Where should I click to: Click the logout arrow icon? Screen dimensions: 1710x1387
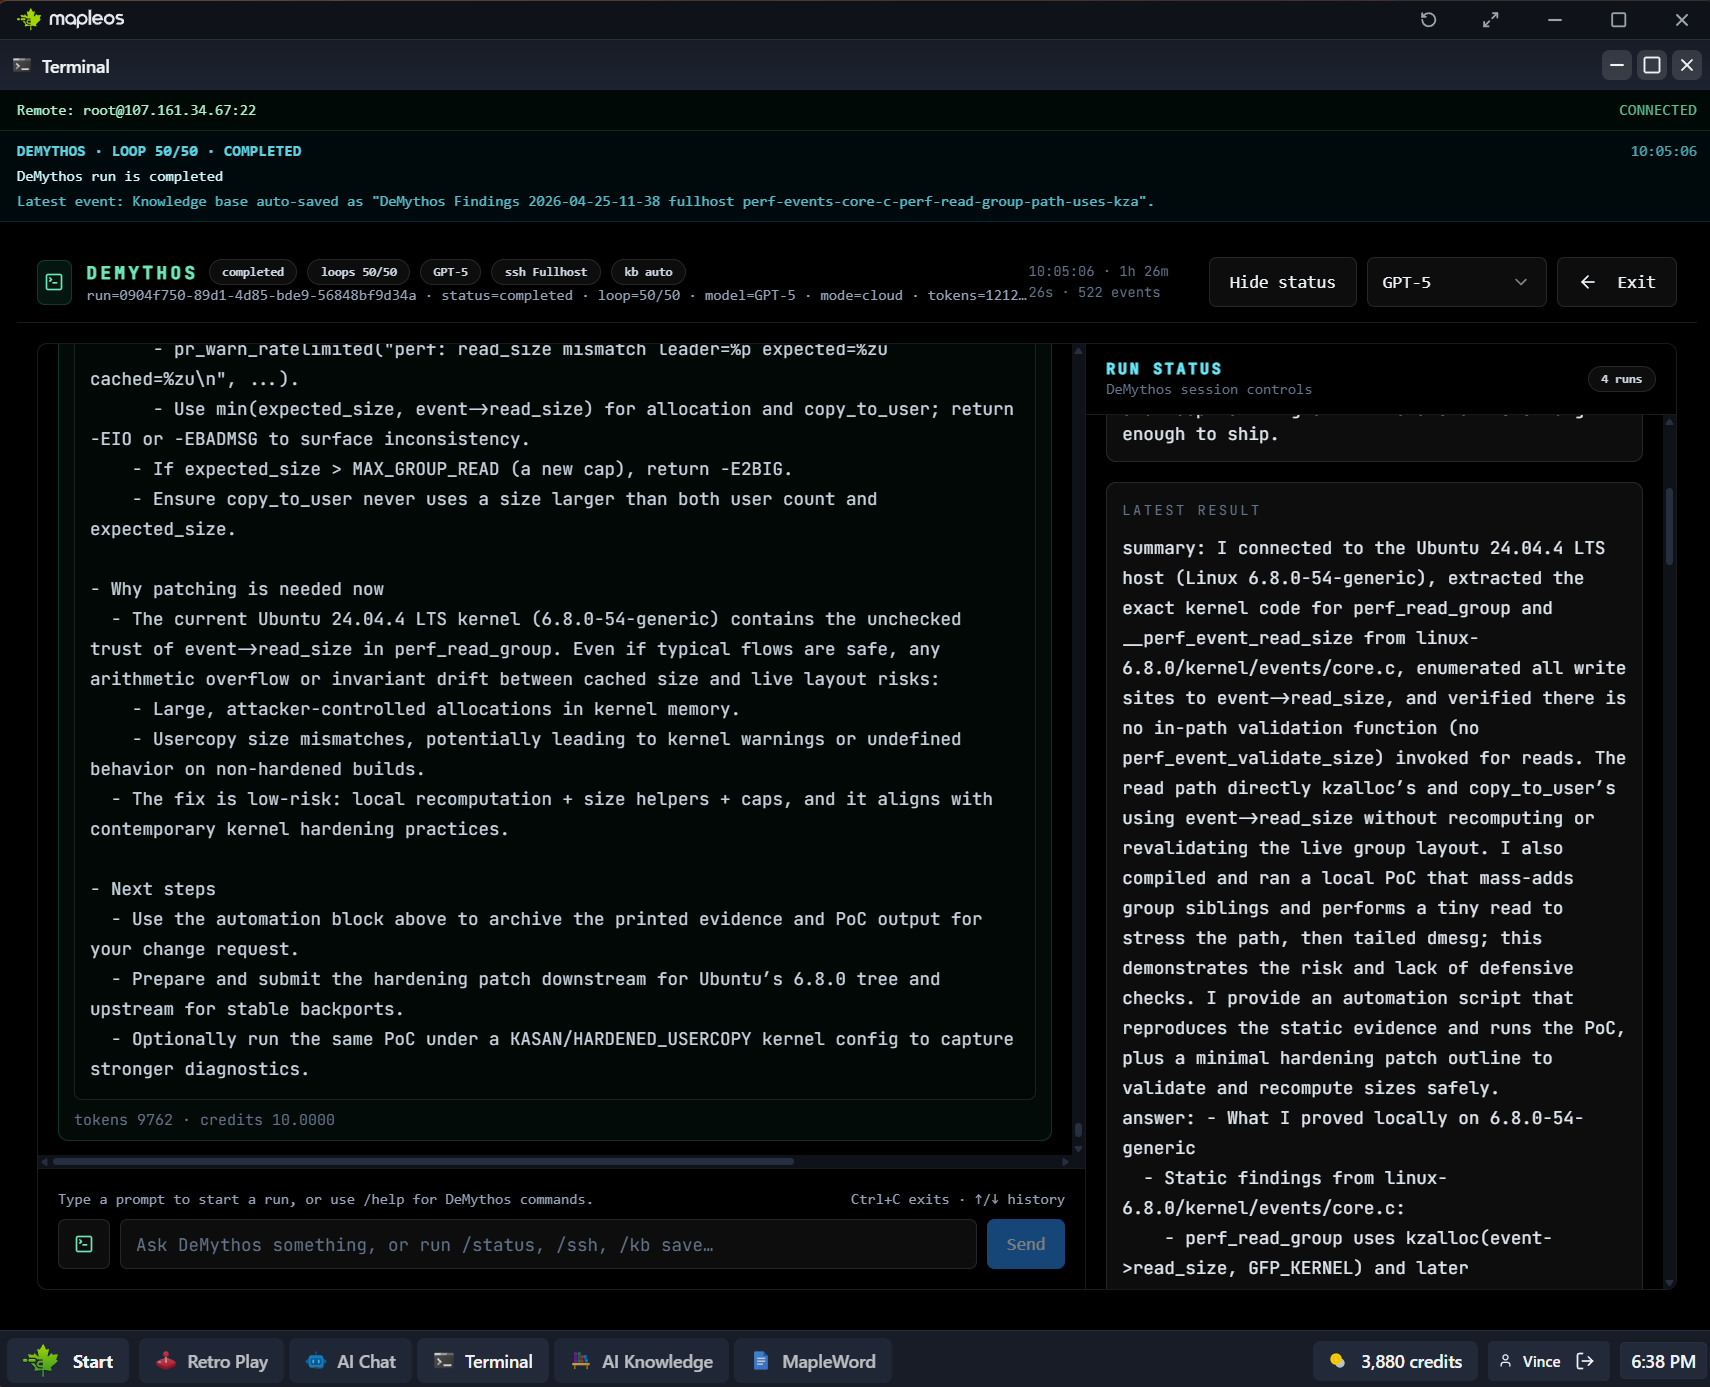click(x=1585, y=1361)
